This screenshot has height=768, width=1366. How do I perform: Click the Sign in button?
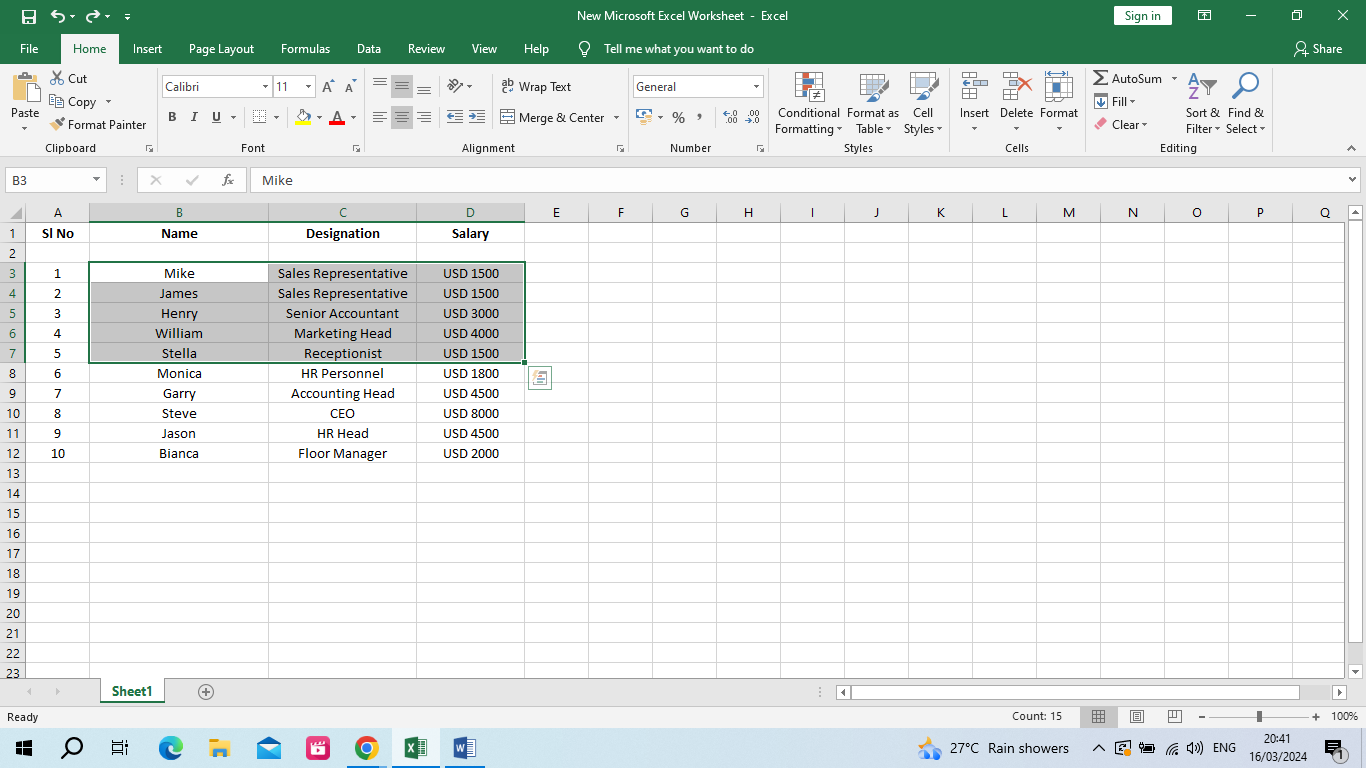tap(1142, 16)
